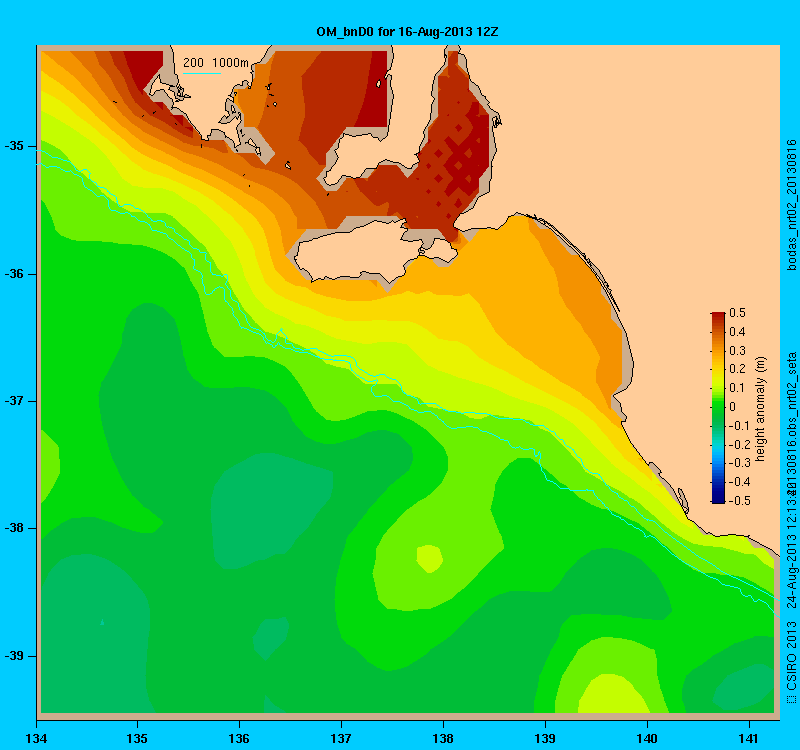Image resolution: width=800 pixels, height=750 pixels.
Task: Click the vertical 'obs_nrt02_seta' label
Action: tap(791, 396)
